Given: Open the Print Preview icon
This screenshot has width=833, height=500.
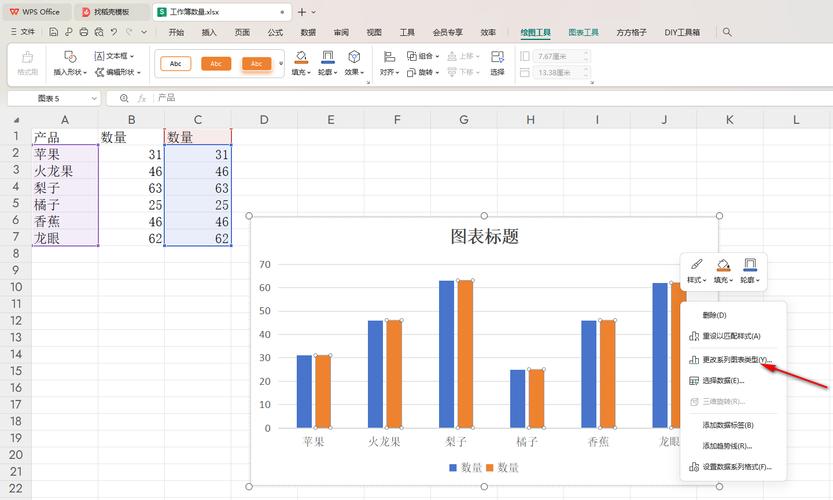Looking at the screenshot, I should [99, 32].
